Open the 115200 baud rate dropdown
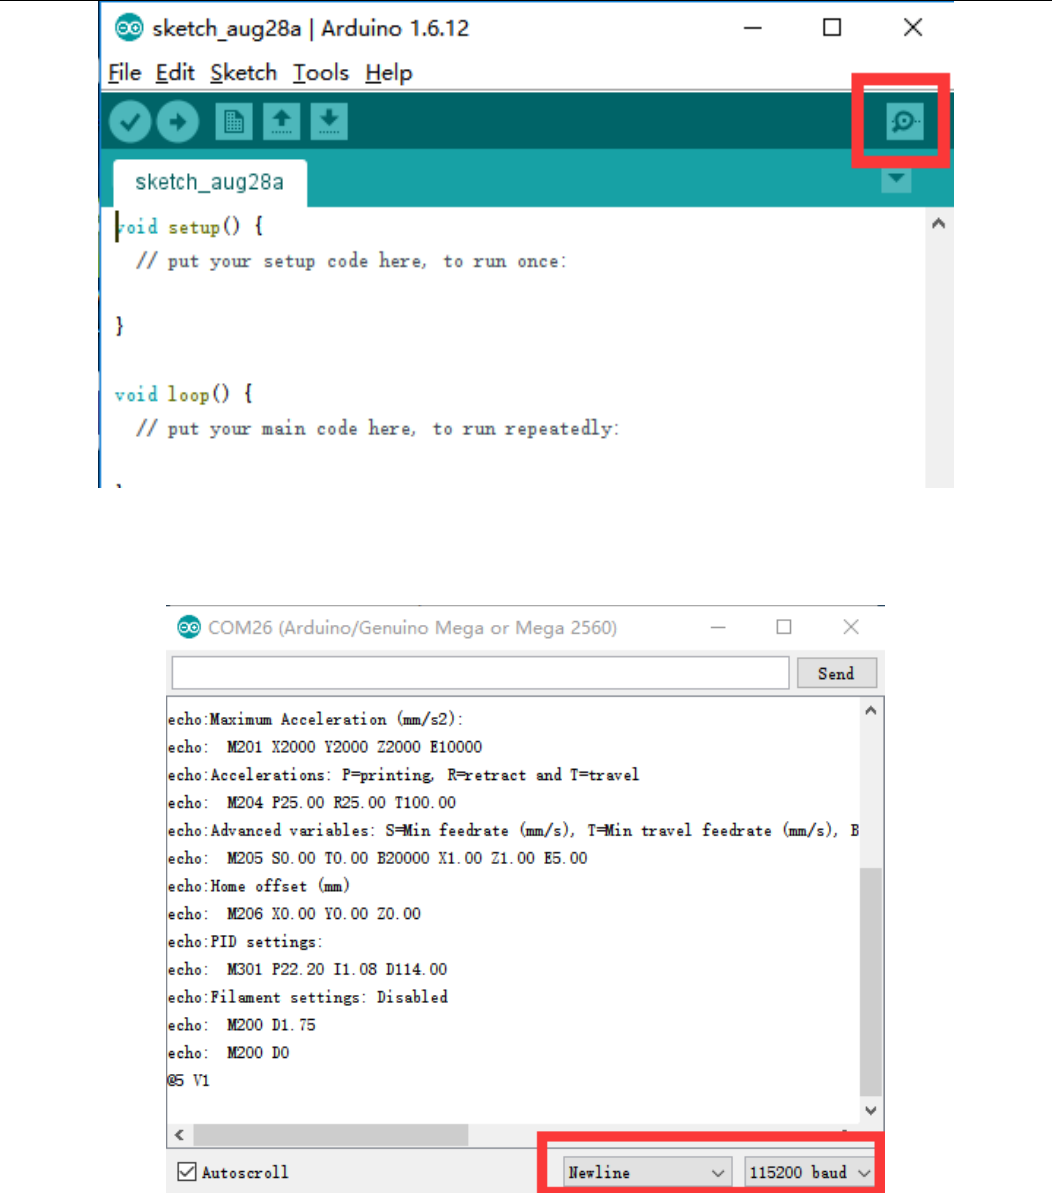 809,1172
